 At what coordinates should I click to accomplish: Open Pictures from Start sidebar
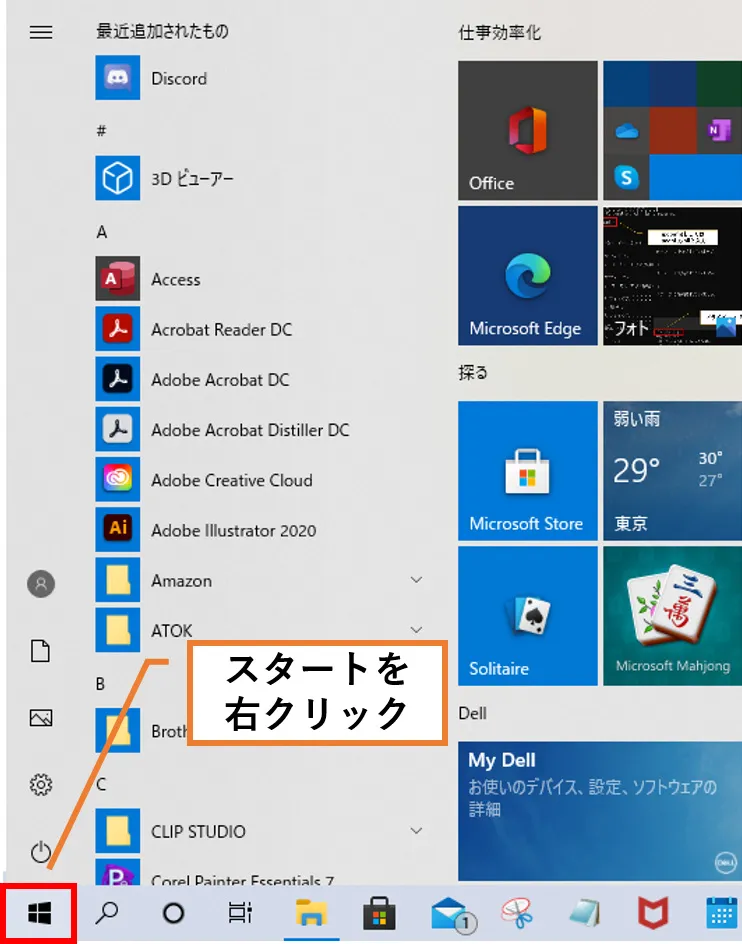(x=41, y=718)
